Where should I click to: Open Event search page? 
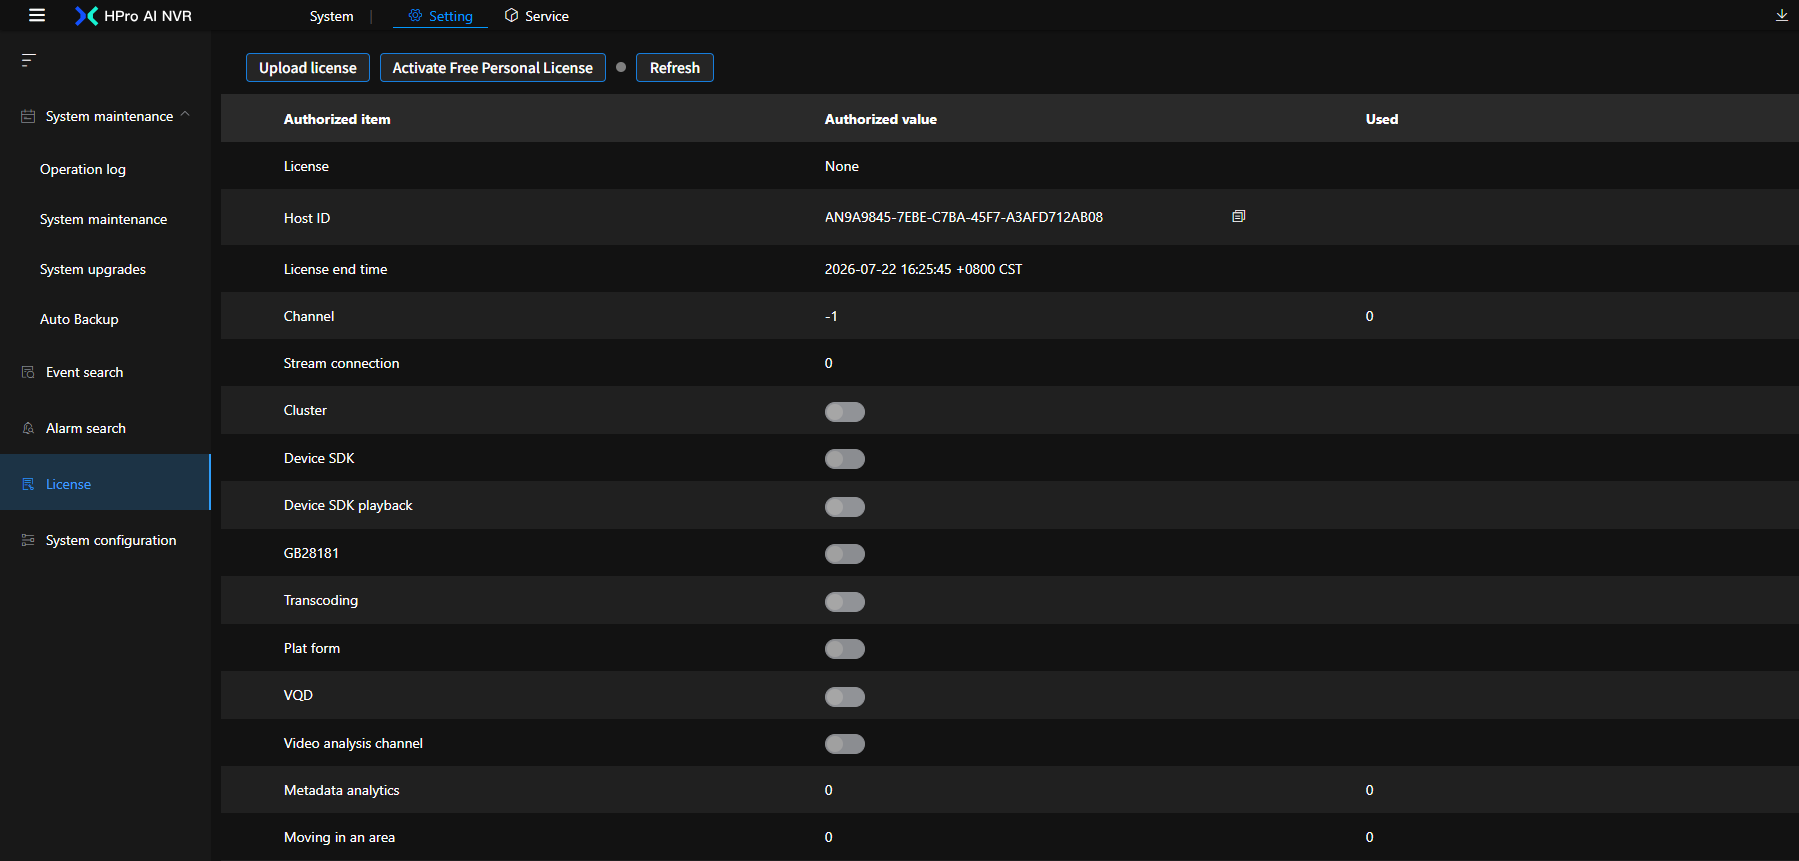pos(85,372)
